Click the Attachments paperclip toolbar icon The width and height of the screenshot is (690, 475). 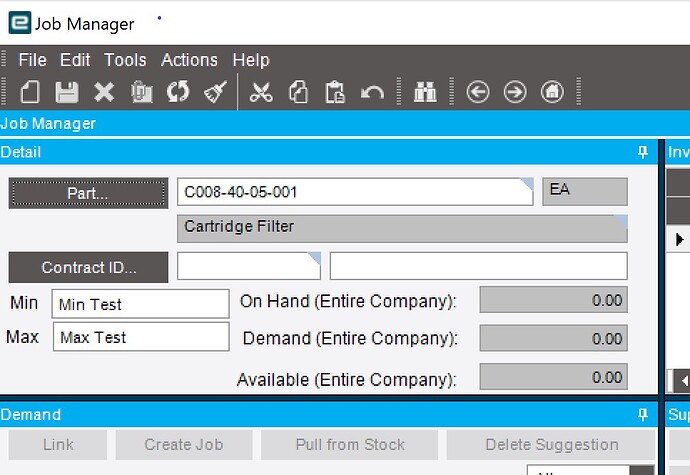pyautogui.click(x=142, y=92)
